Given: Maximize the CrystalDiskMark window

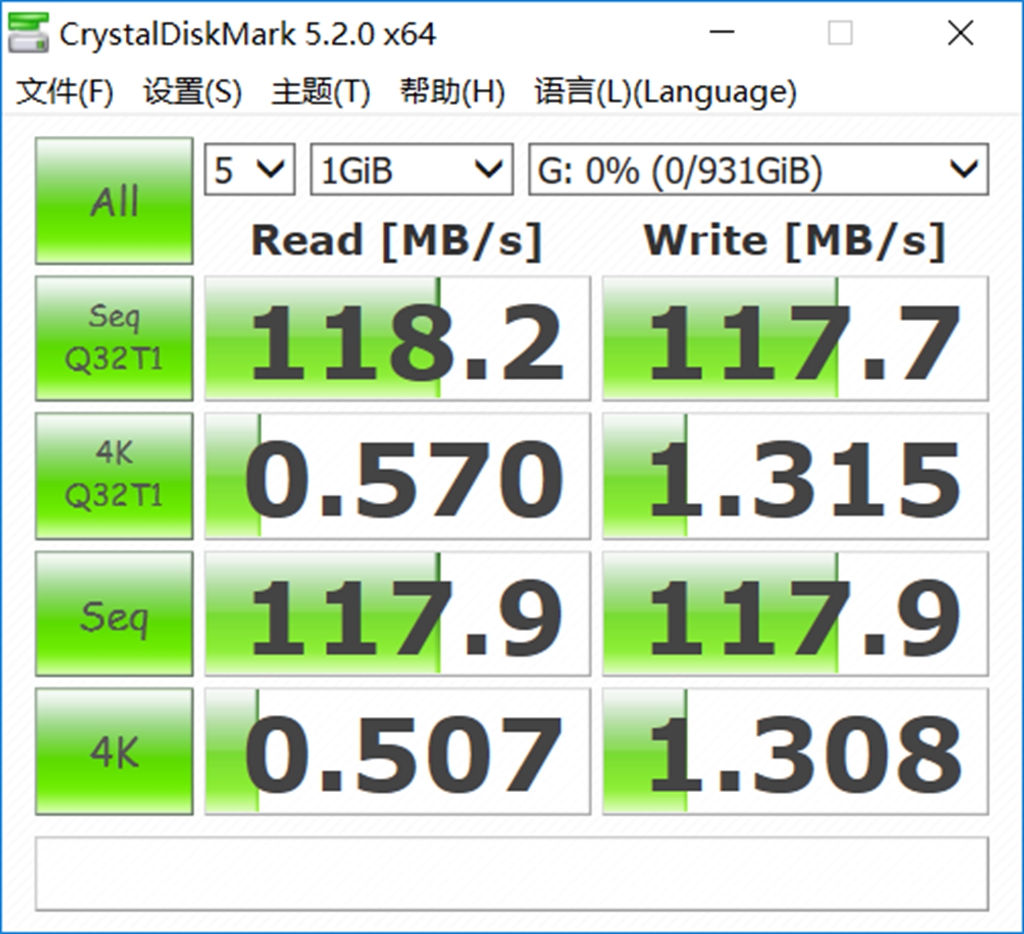Looking at the screenshot, I should (840, 33).
